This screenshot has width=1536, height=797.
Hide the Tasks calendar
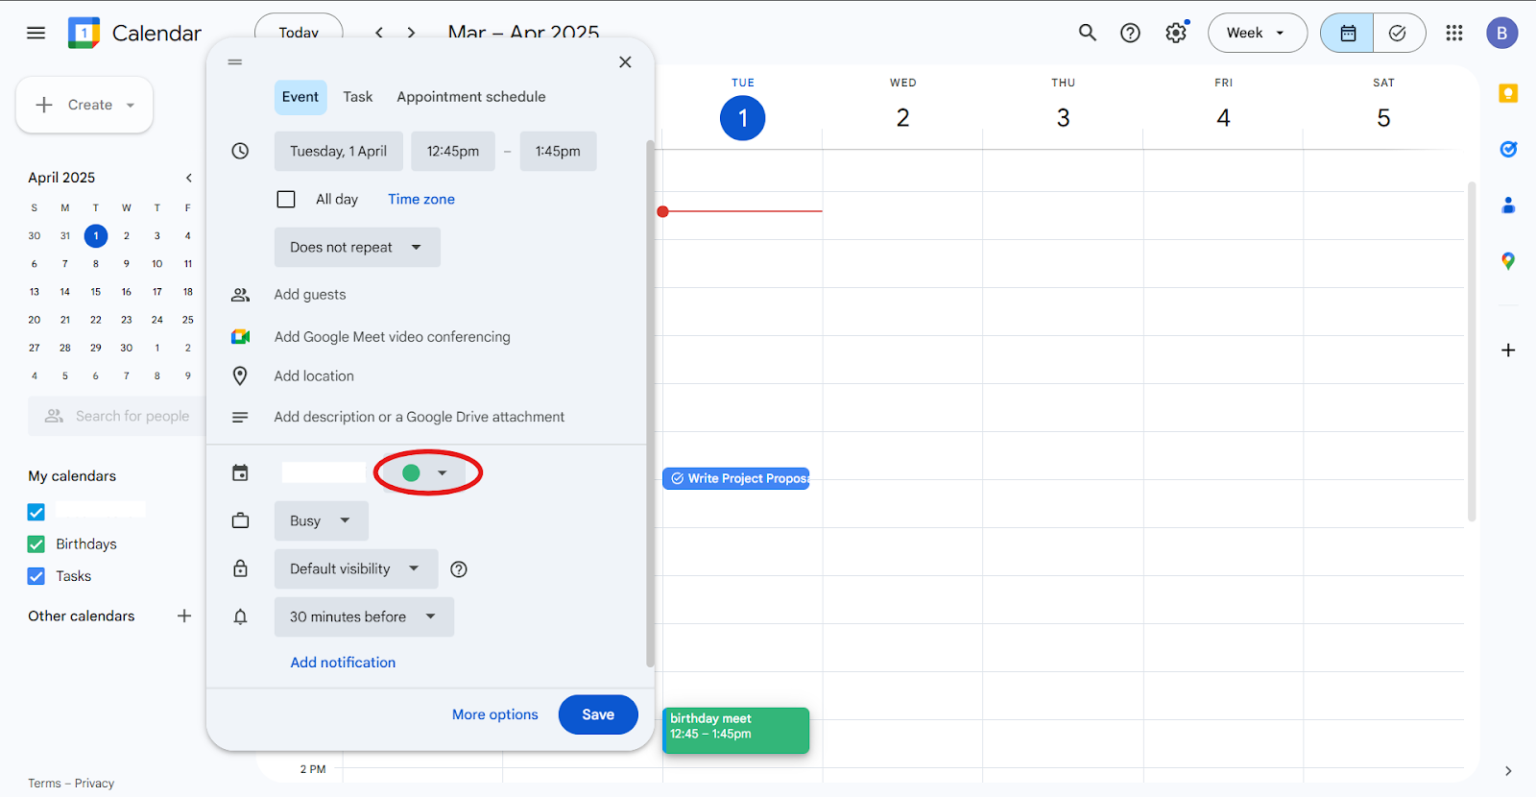click(x=36, y=576)
